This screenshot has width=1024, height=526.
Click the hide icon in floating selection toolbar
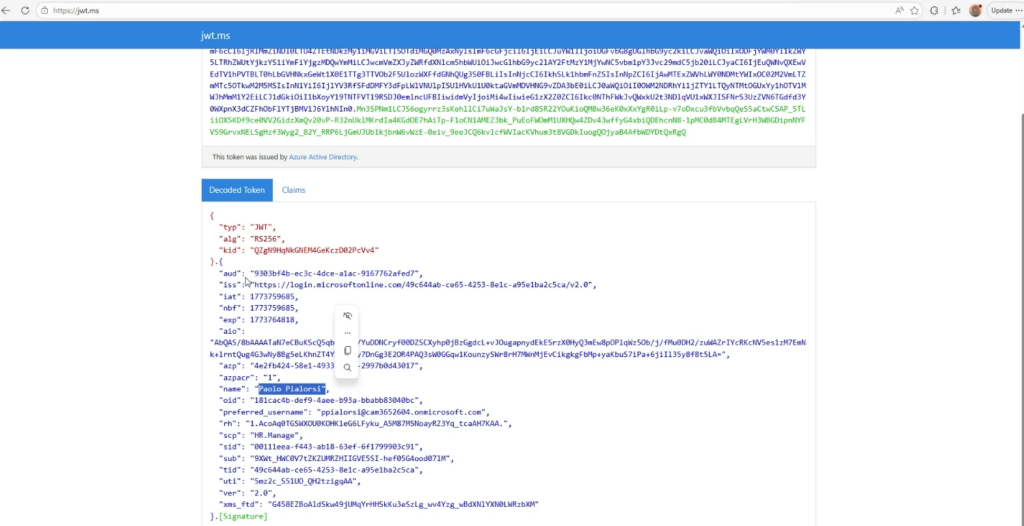pos(348,315)
